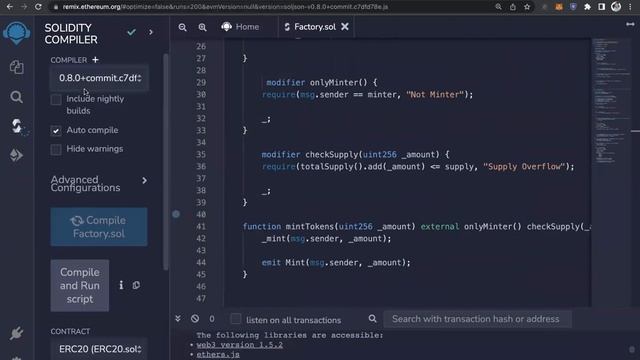This screenshot has height=360, width=640.
Task: Click the plus icon next to COMPILER
Action: (95, 60)
